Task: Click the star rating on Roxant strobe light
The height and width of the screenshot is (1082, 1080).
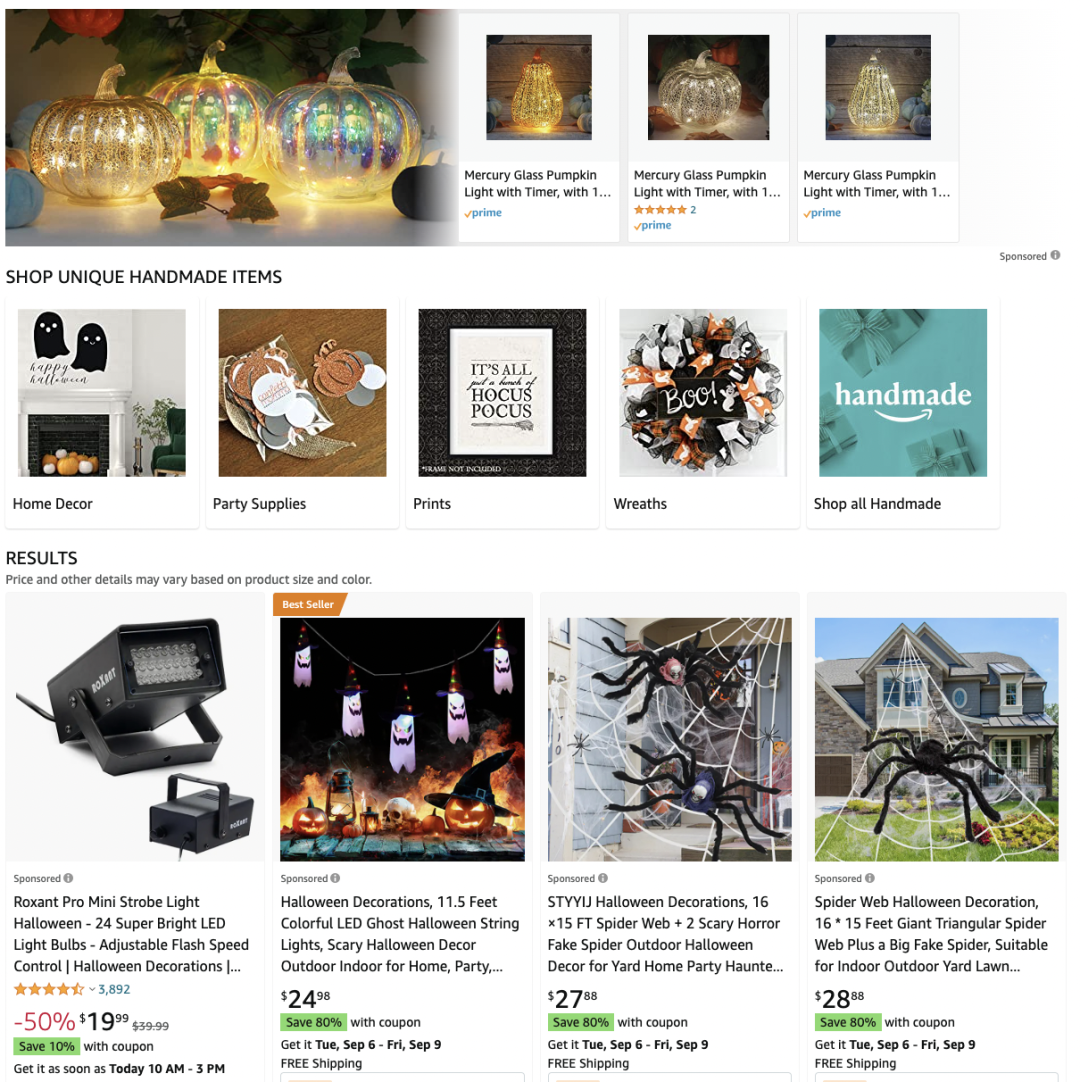Action: (49, 989)
